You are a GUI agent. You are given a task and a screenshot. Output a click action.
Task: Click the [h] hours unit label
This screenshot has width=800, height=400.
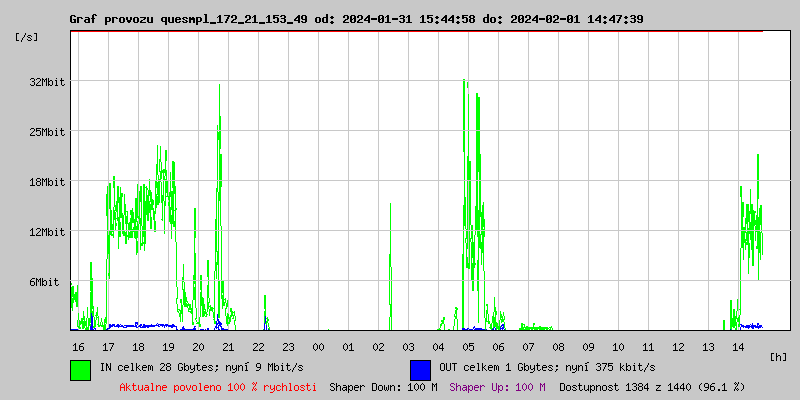pos(779,356)
